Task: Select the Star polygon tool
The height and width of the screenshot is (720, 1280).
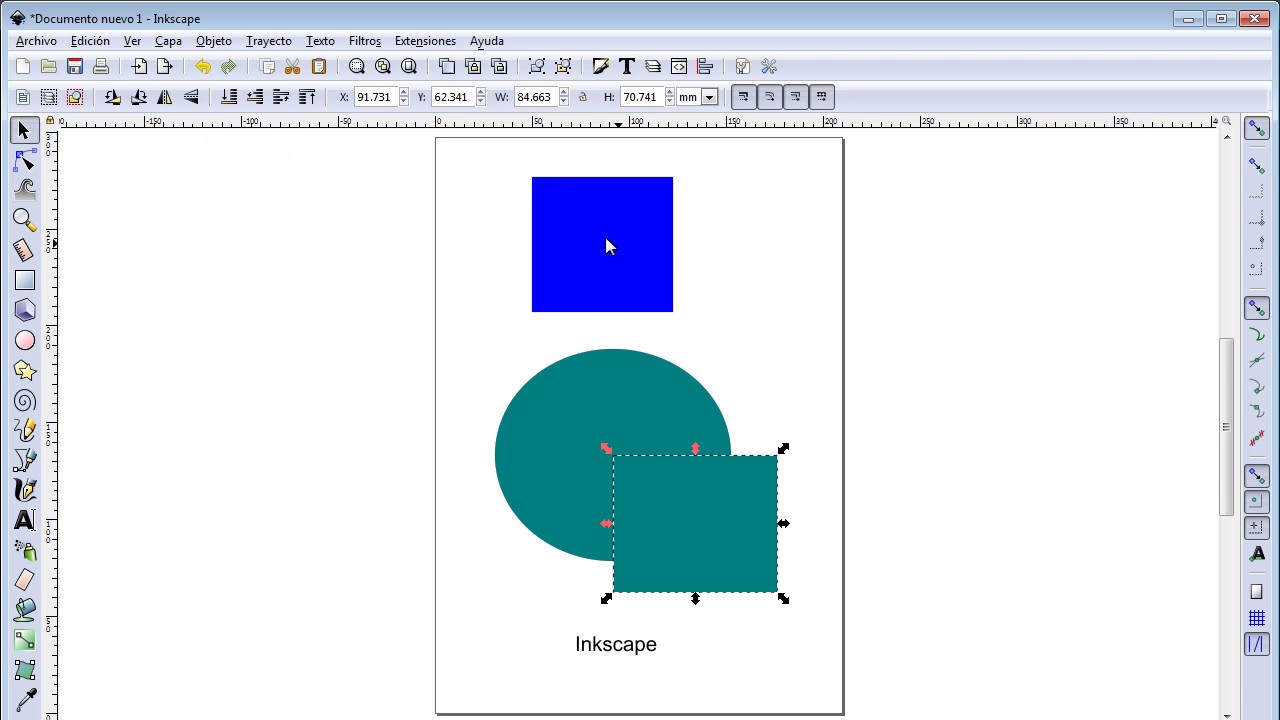Action: (25, 370)
